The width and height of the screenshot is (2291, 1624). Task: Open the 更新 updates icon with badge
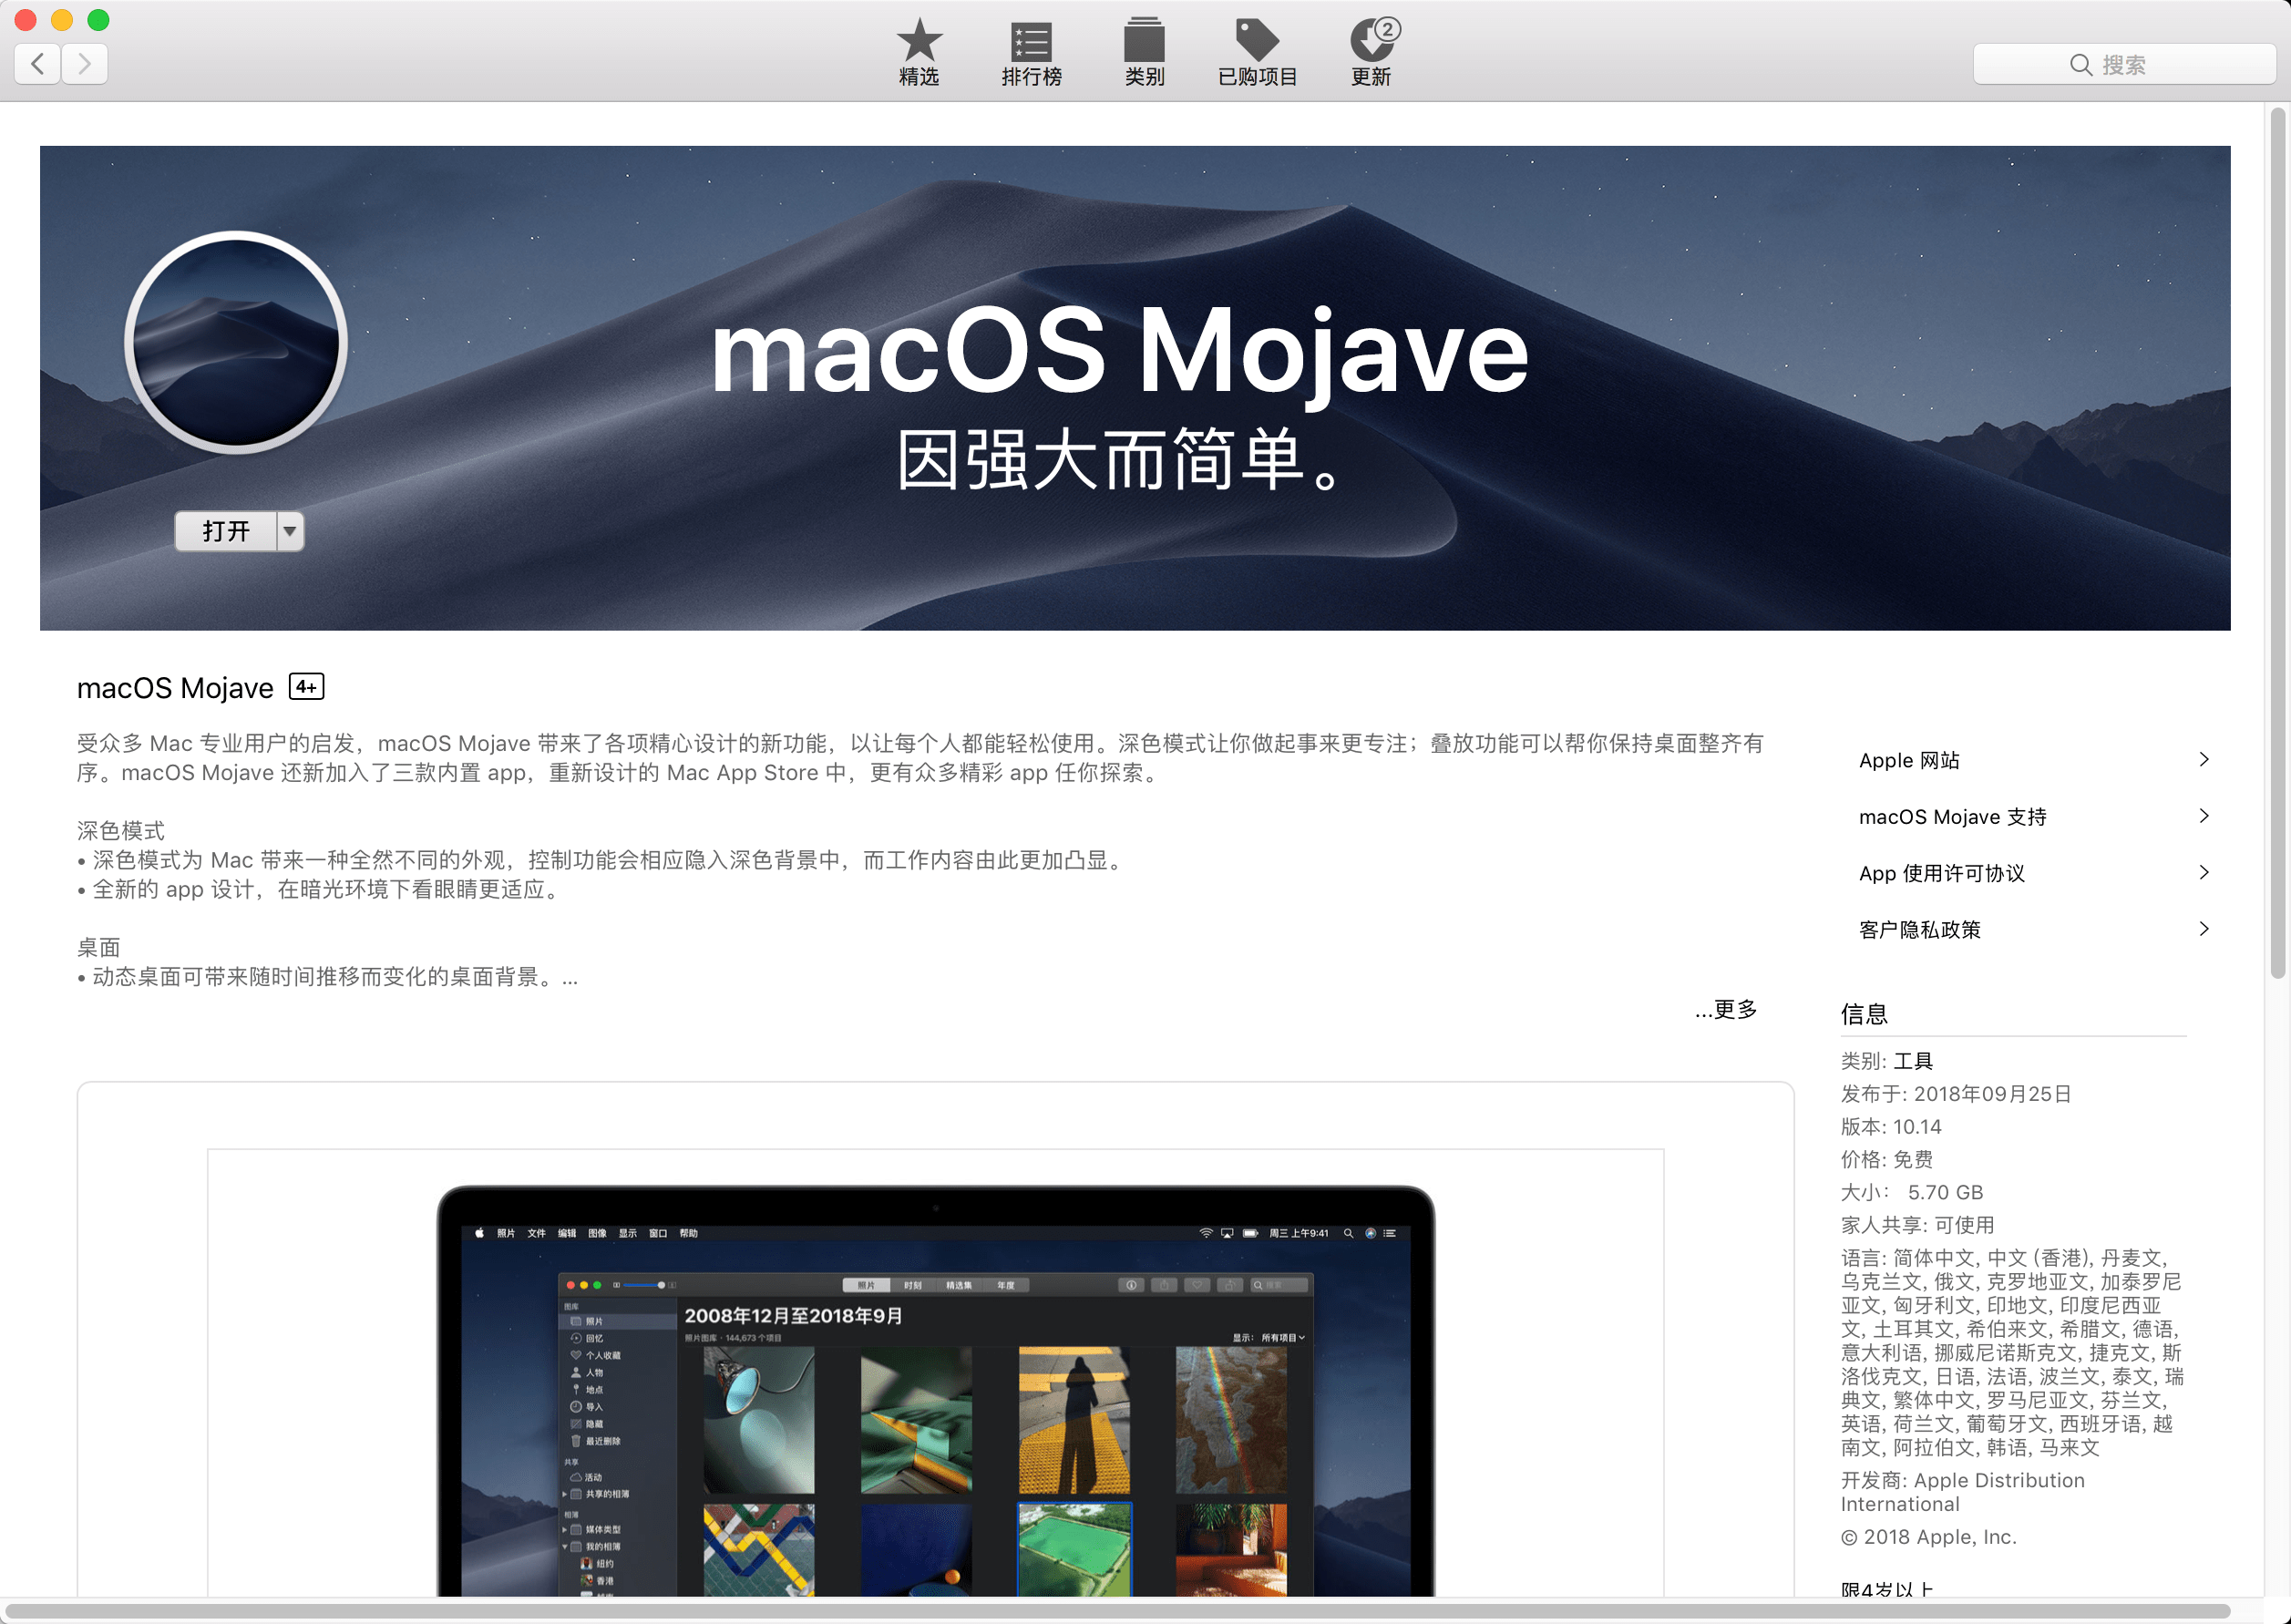pyautogui.click(x=1372, y=42)
